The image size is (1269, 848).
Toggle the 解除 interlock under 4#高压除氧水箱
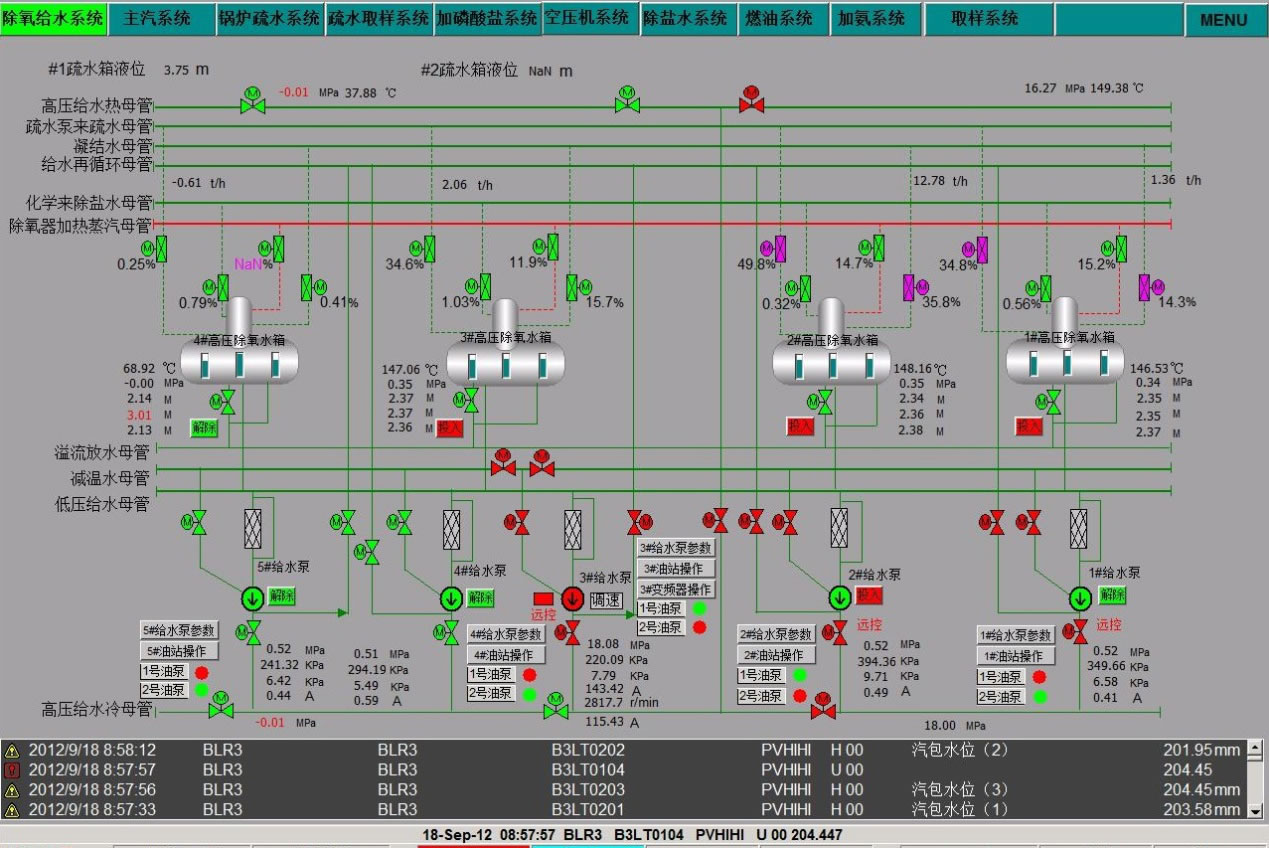[204, 428]
